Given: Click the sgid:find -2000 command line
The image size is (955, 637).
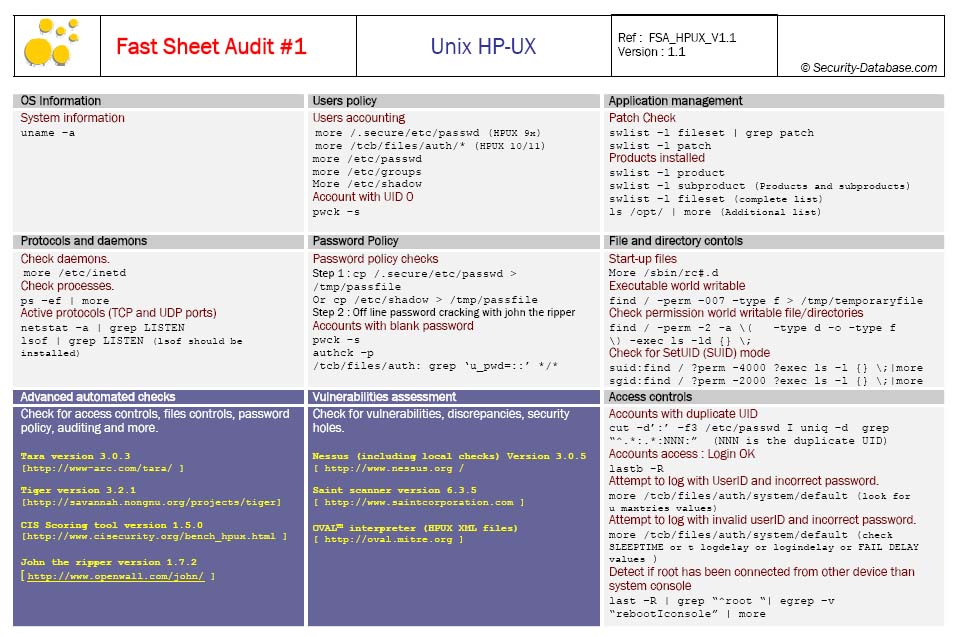Looking at the screenshot, I should (766, 381).
